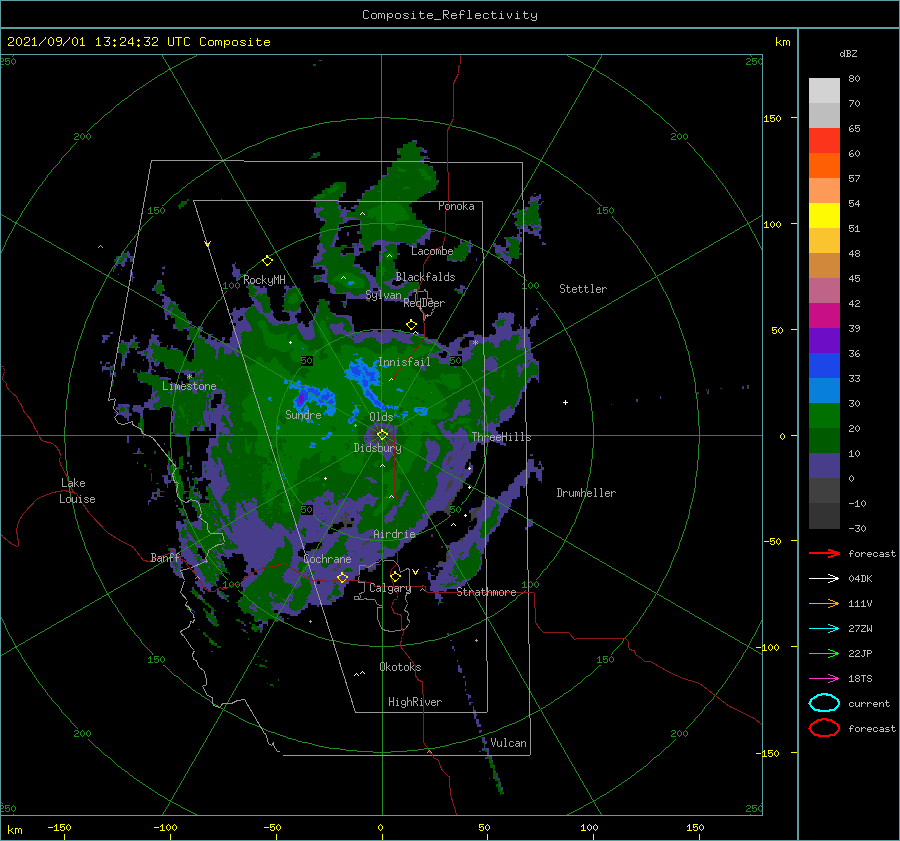Click the Lake Louise label
Image resolution: width=900 pixels, height=841 pixels.
pyautogui.click(x=77, y=491)
